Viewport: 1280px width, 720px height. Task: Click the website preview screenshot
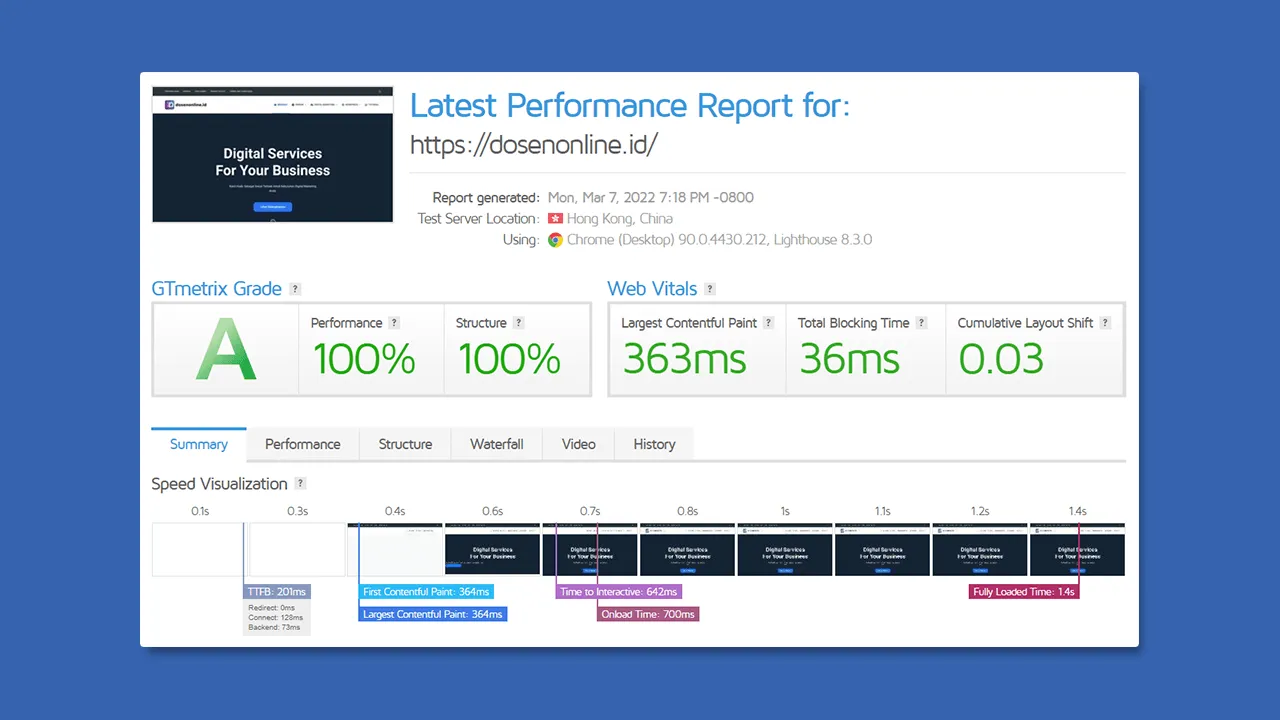(272, 153)
